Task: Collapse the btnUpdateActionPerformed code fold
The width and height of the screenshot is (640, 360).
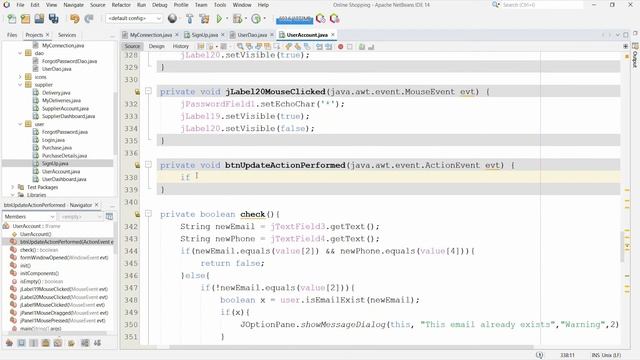Action: (149, 164)
